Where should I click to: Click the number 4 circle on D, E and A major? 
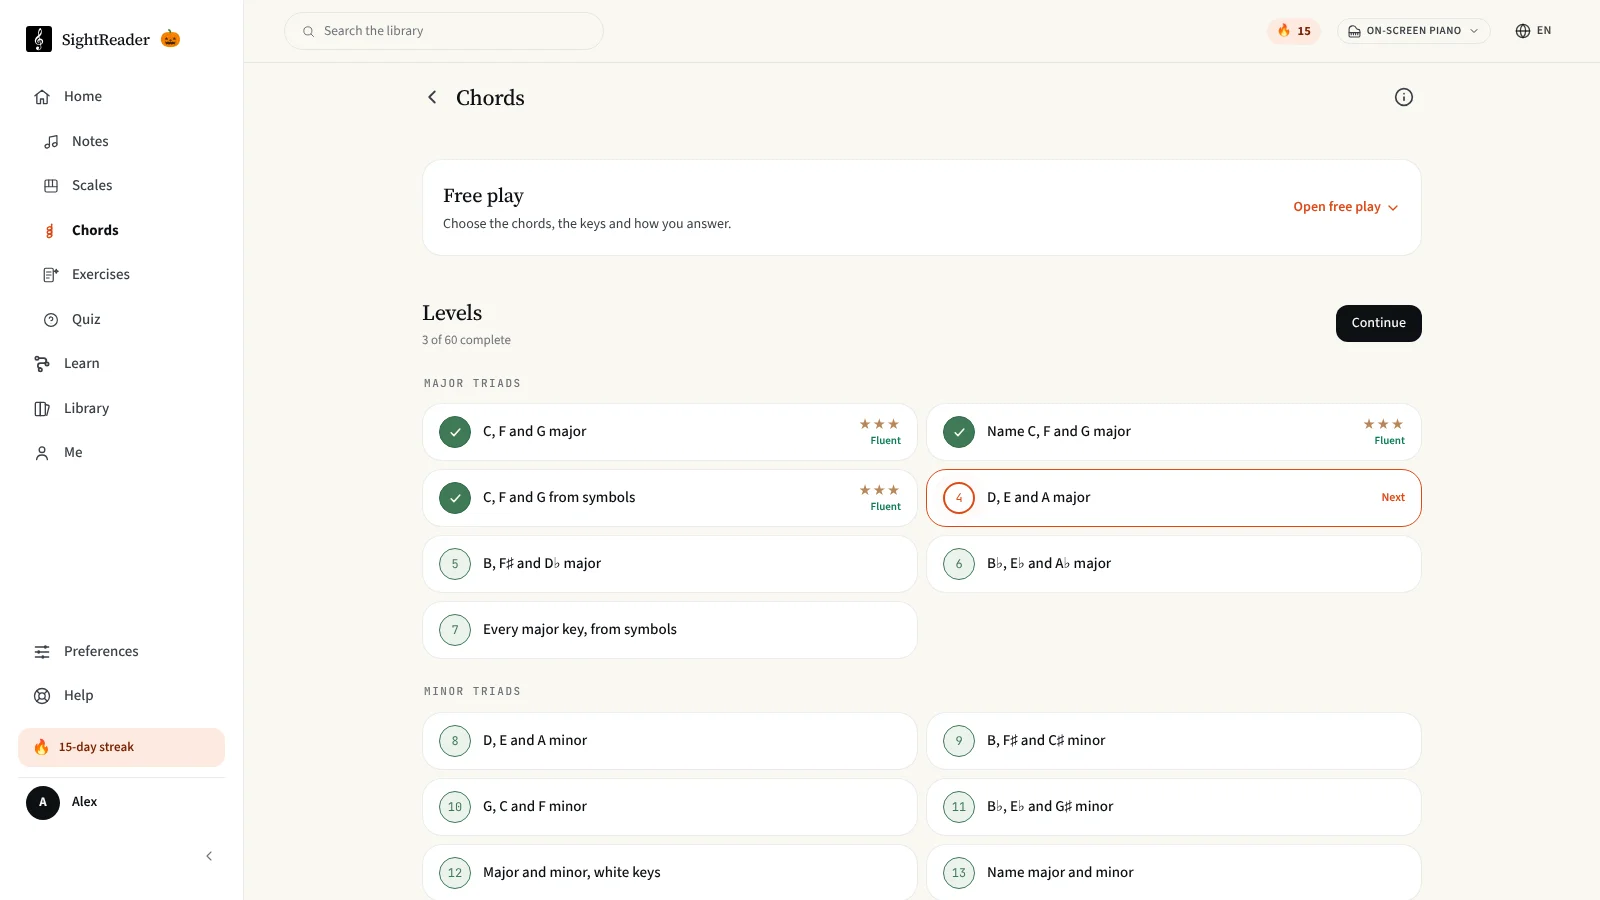point(959,498)
